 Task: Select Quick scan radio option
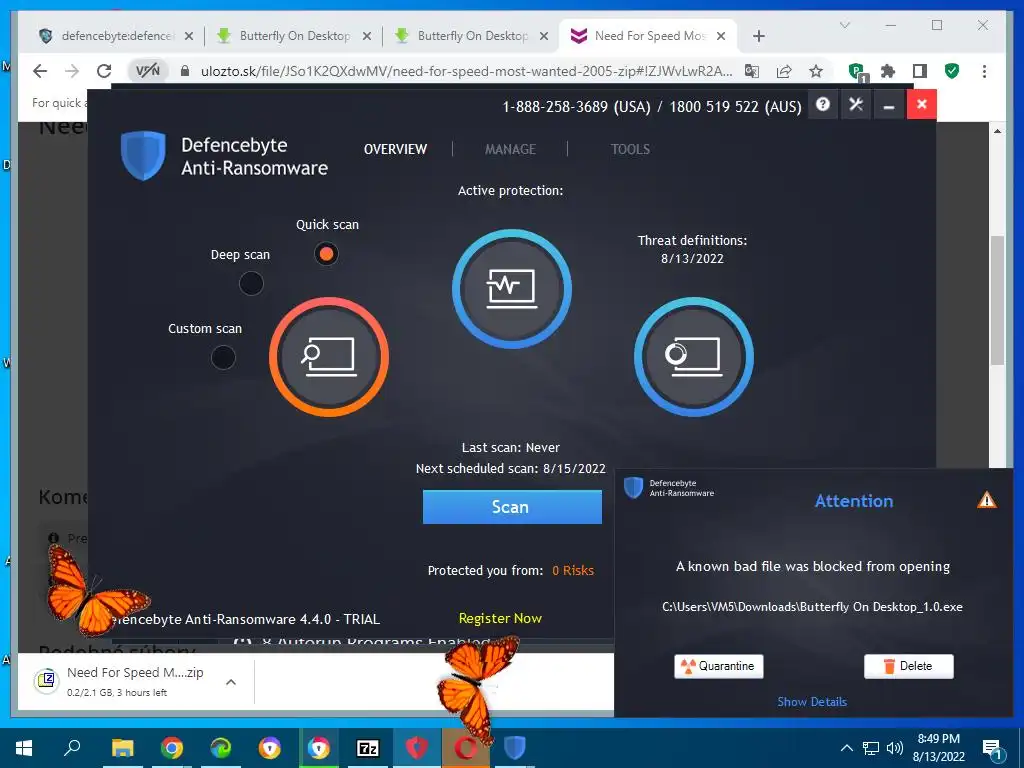click(326, 253)
